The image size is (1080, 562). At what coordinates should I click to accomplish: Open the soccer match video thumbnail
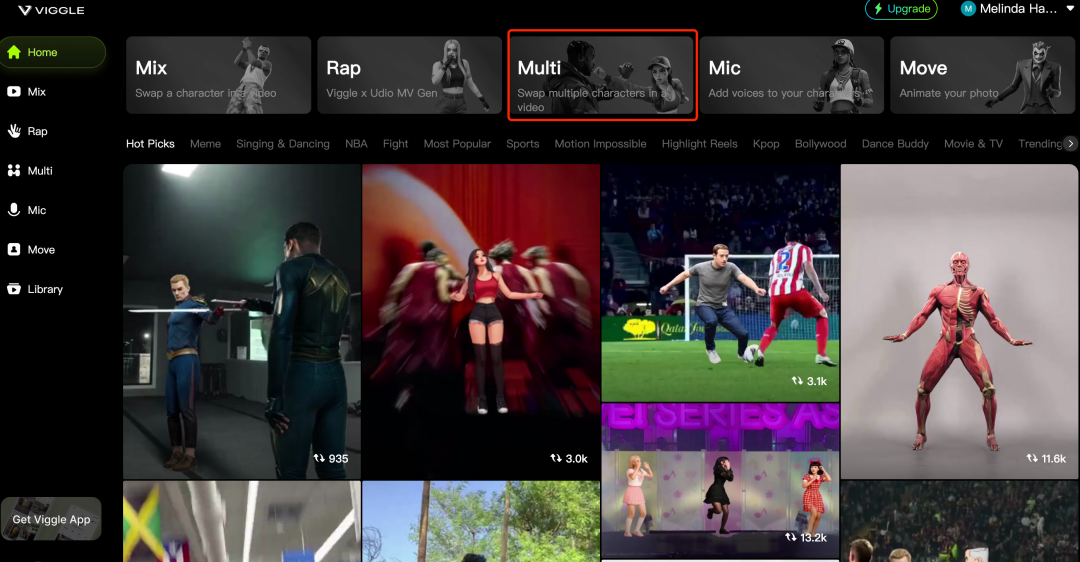(x=720, y=282)
